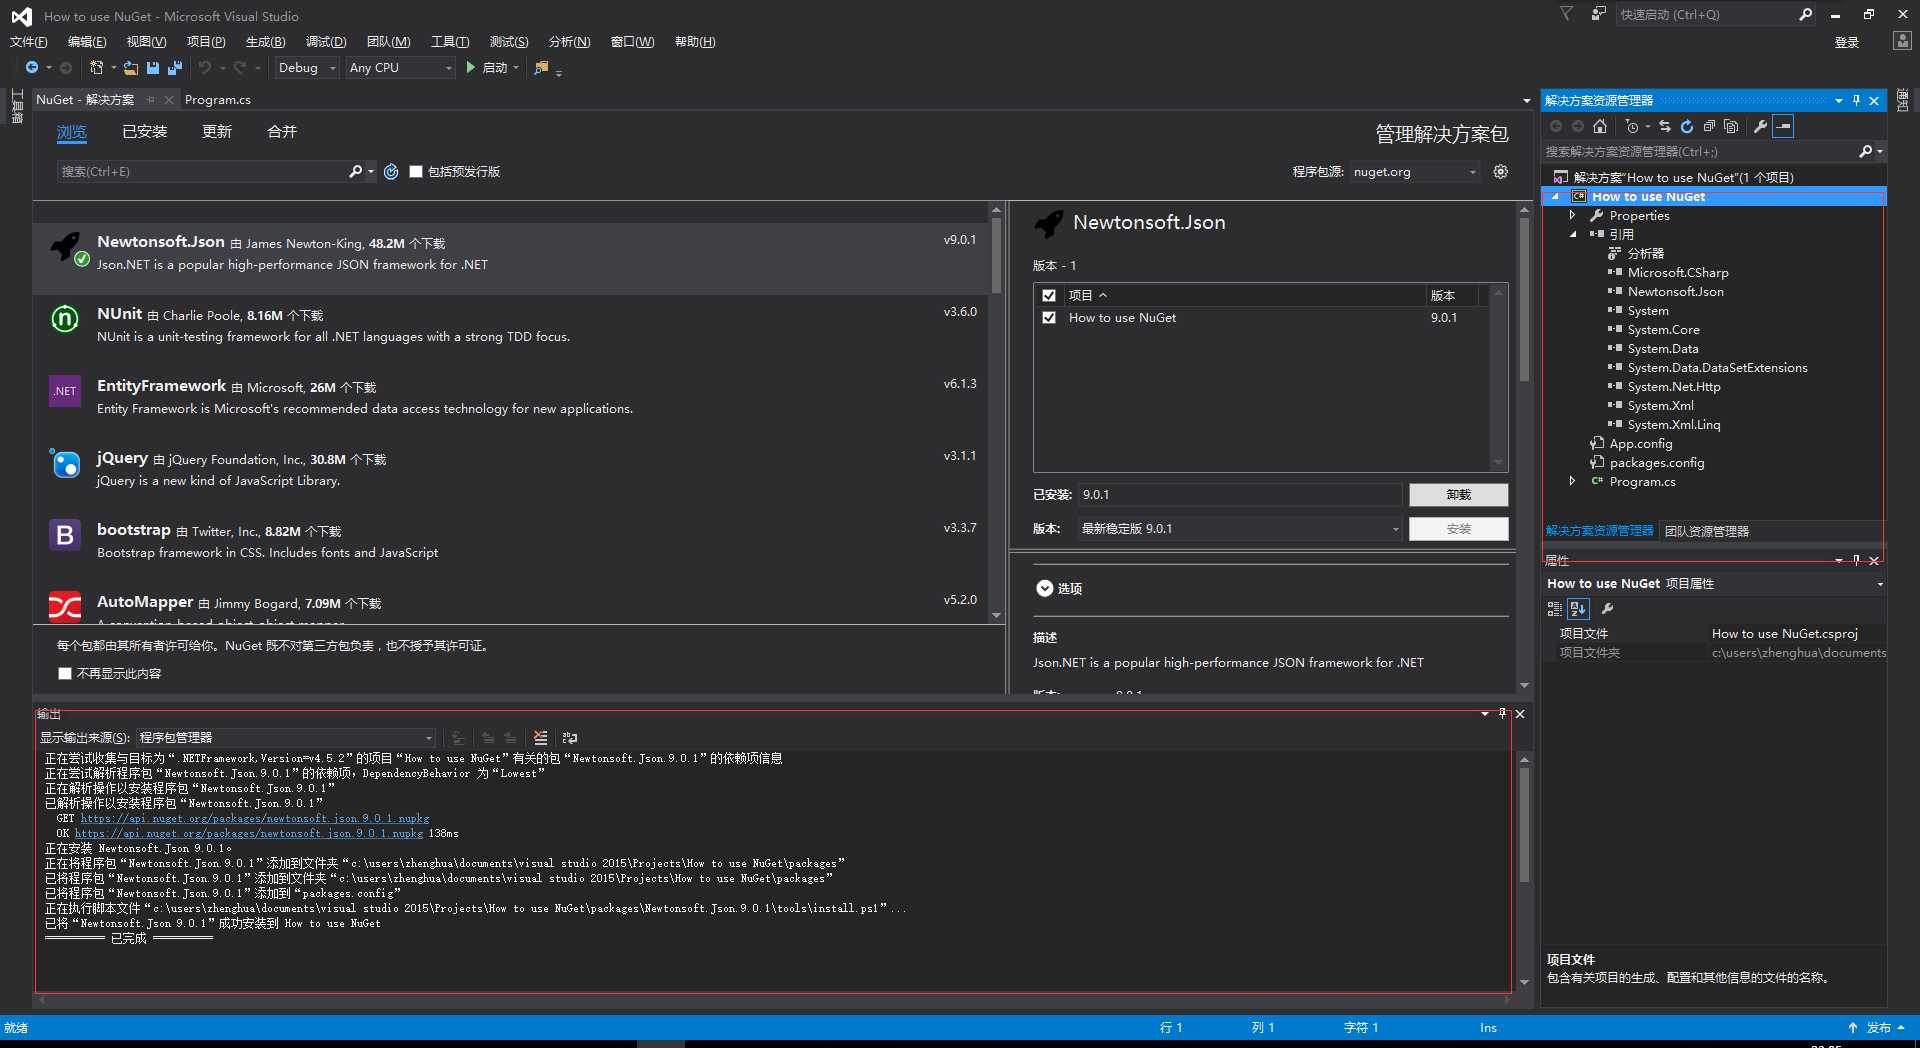Open the Tools menu

(450, 41)
